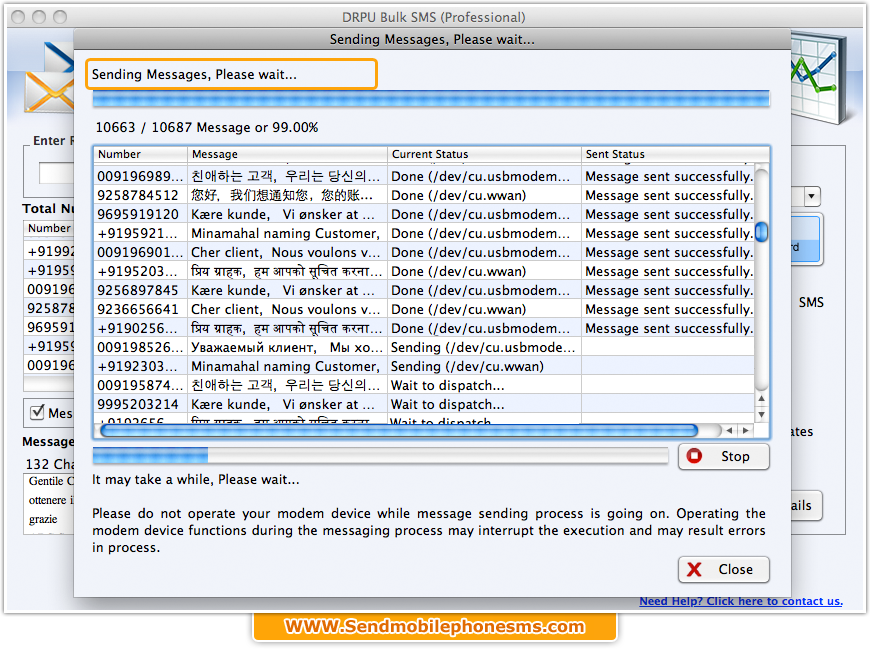The height and width of the screenshot is (649, 870).
Task: Select the row with number 9236656641
Action: point(424,309)
